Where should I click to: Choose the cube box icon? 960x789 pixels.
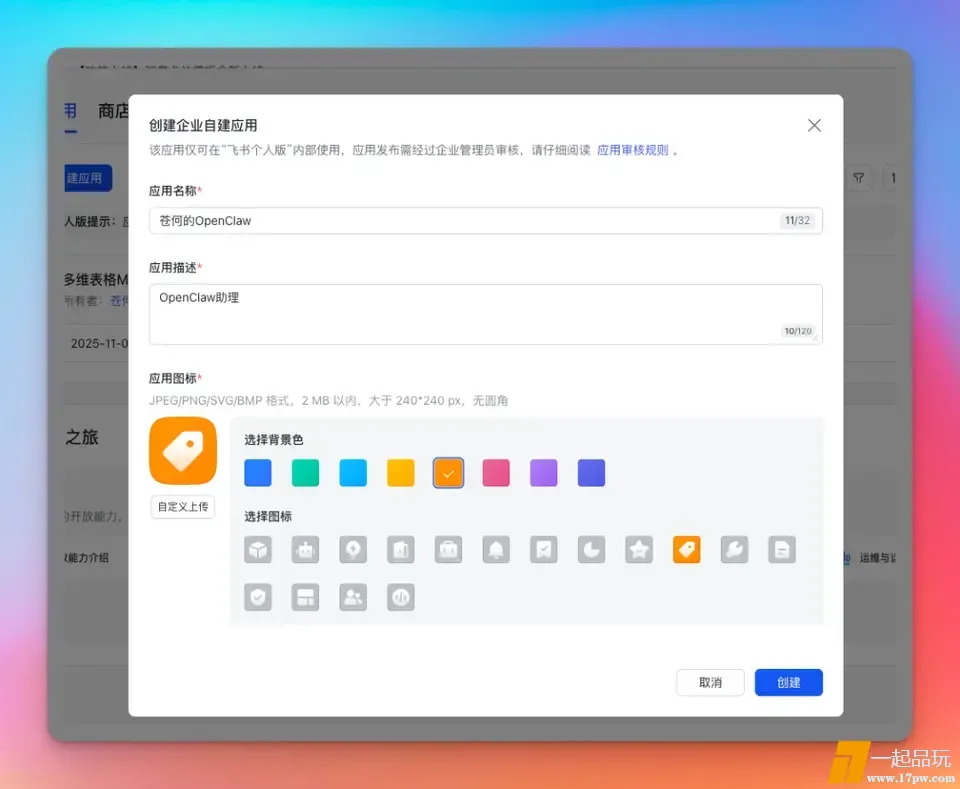[258, 549]
